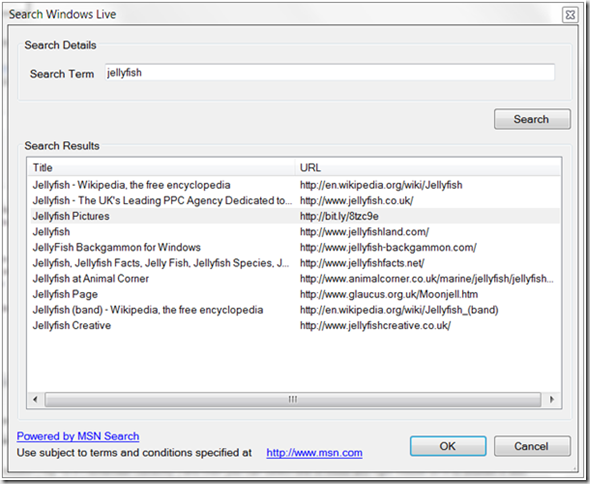Select the Jellyfish Creative result
The height and width of the screenshot is (484, 590).
(294, 326)
